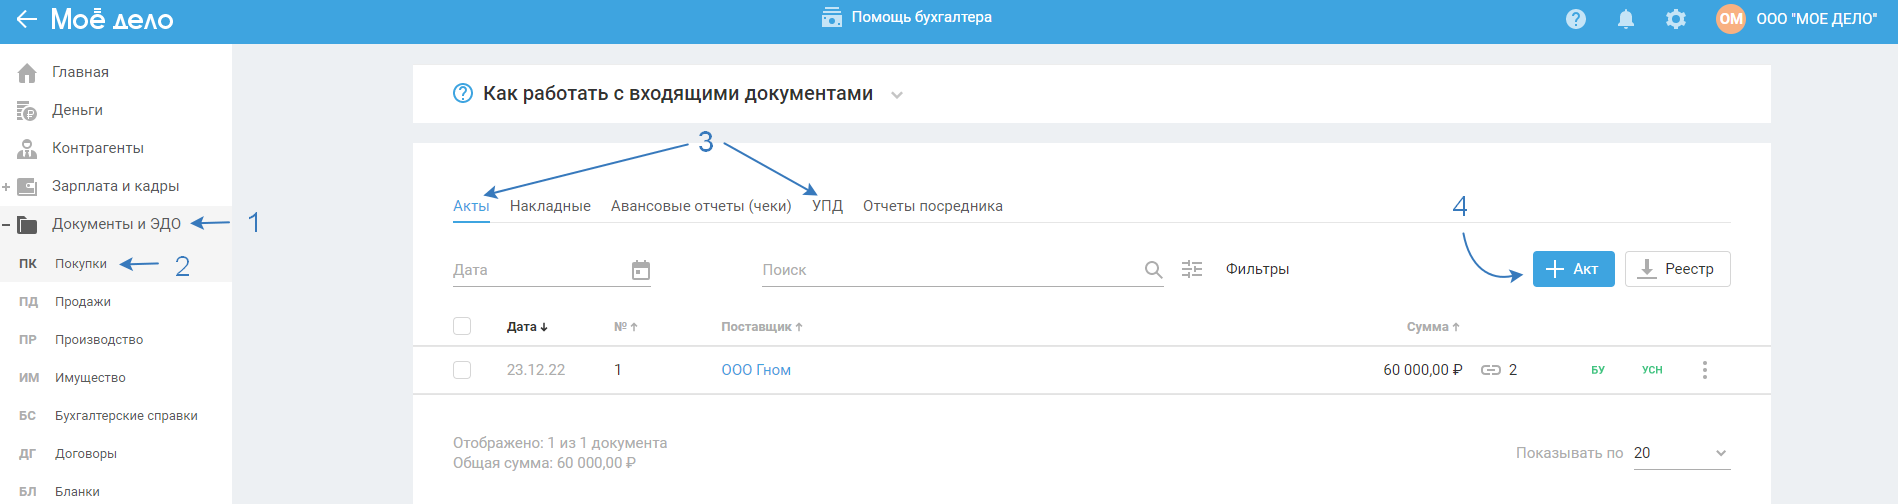Open settings gear icon in header
The height and width of the screenshot is (504, 1898).
click(x=1676, y=19)
